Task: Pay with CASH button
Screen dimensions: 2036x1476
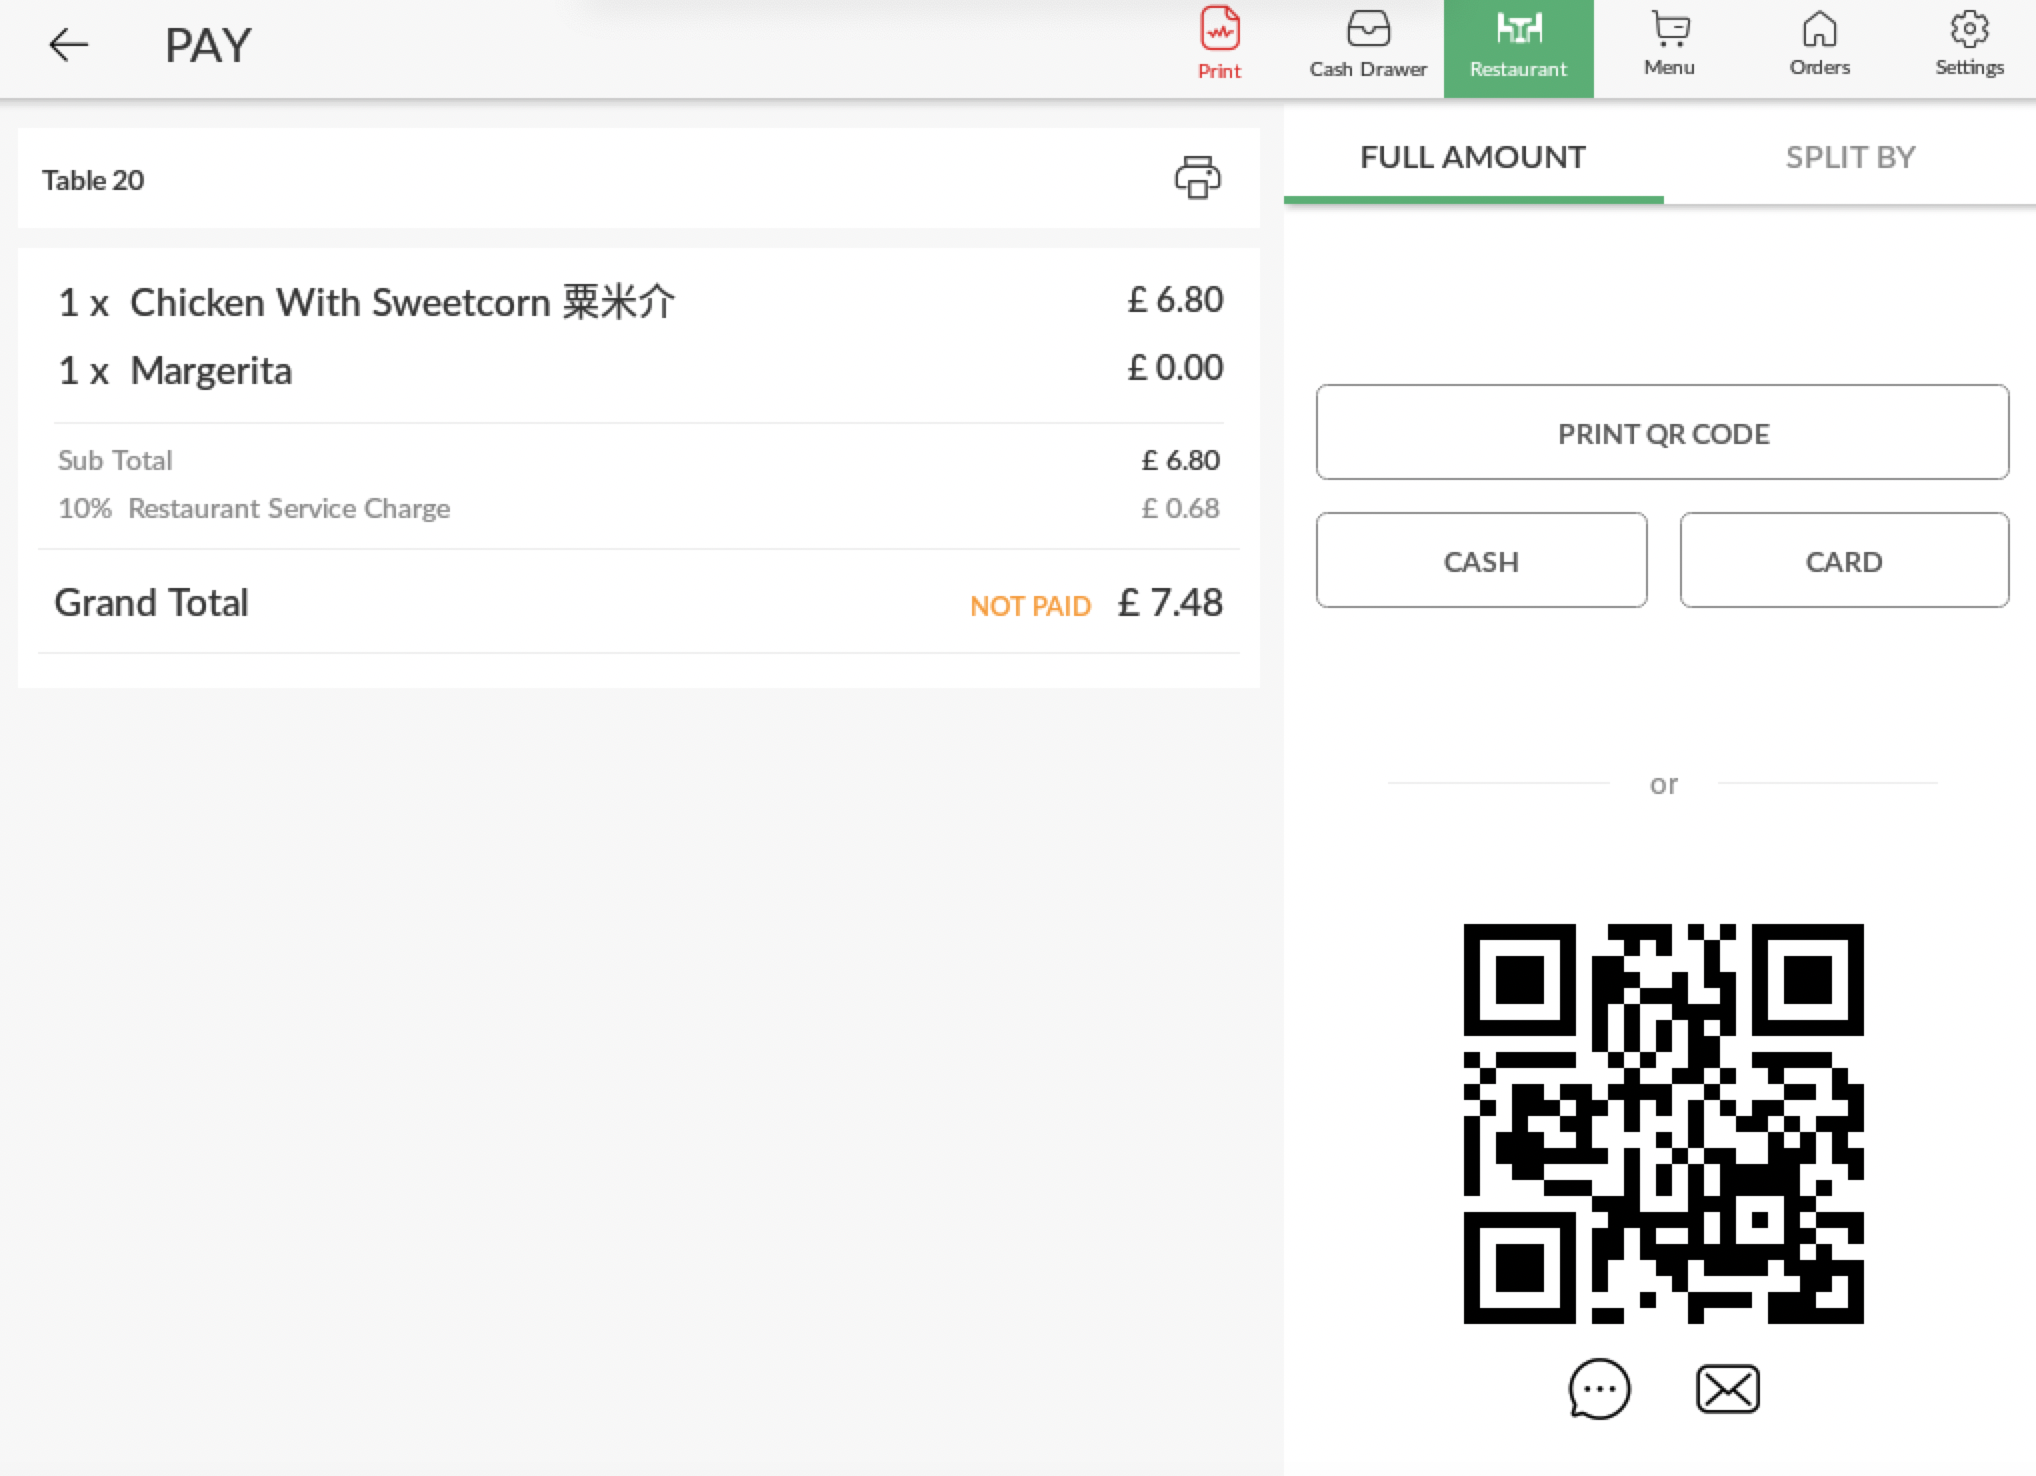Action: click(x=1480, y=560)
